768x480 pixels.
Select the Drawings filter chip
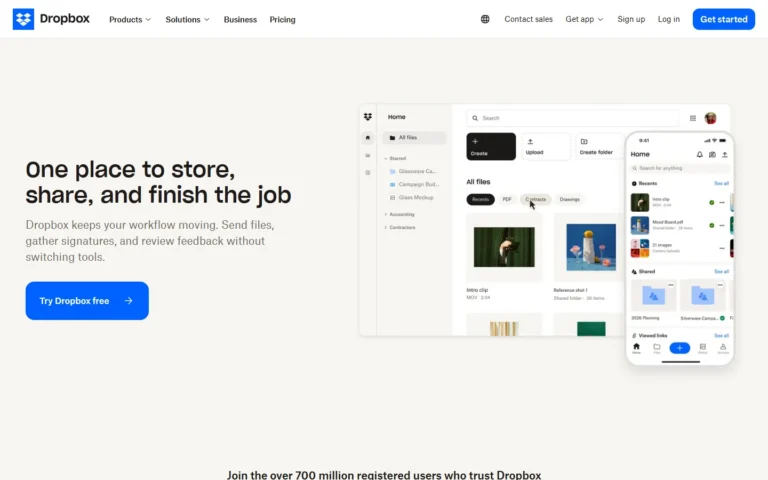coord(570,199)
